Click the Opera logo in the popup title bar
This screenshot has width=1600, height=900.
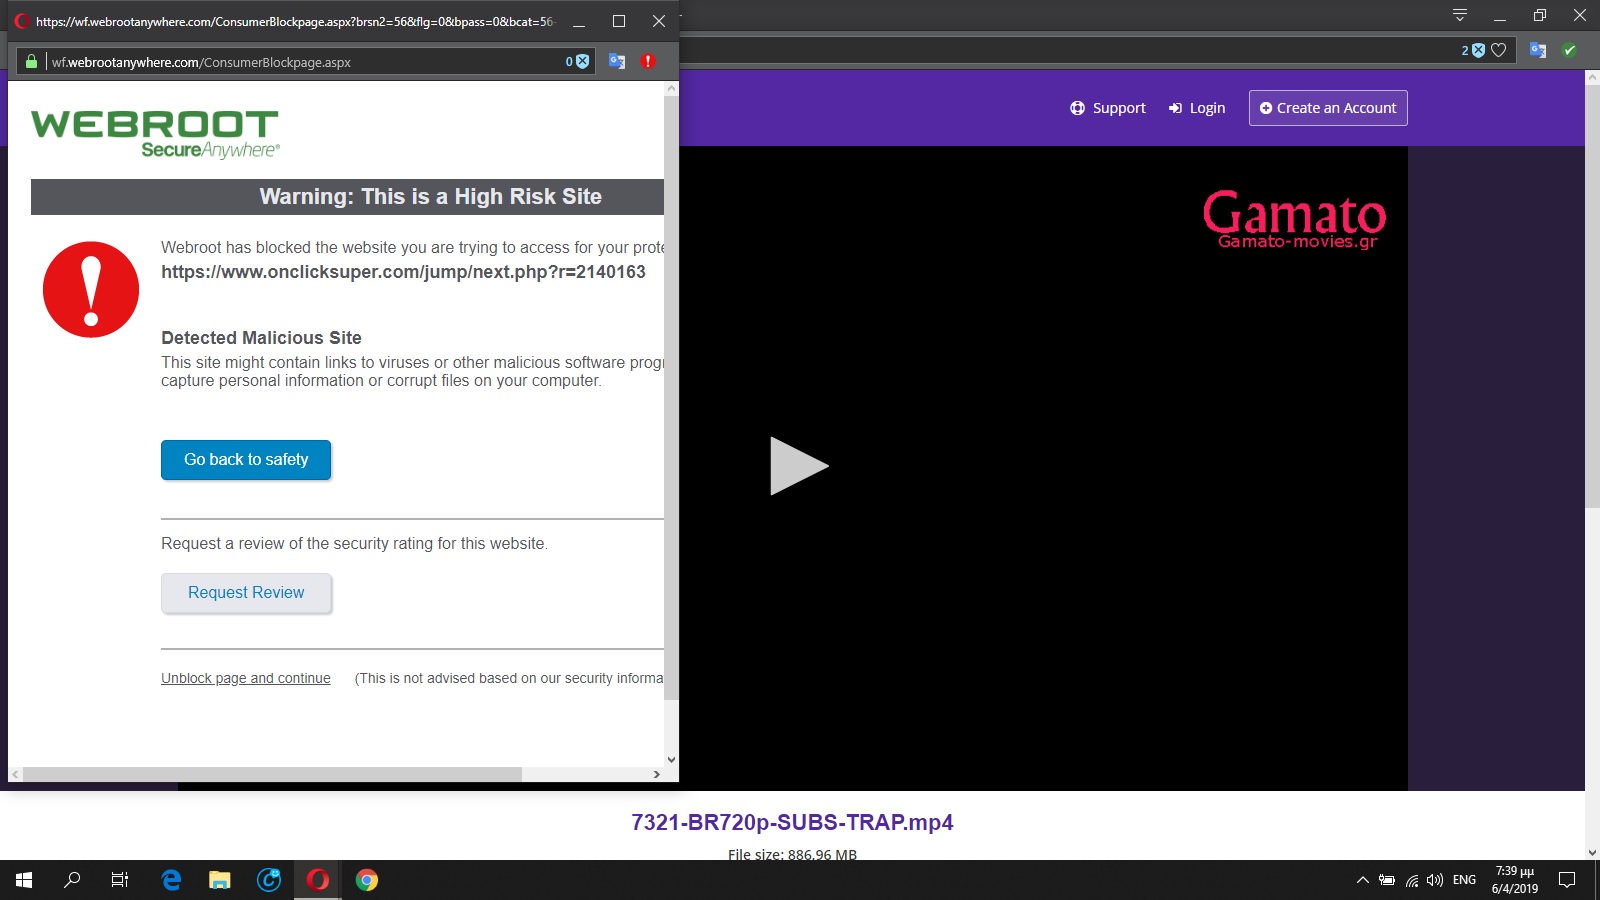[22, 21]
